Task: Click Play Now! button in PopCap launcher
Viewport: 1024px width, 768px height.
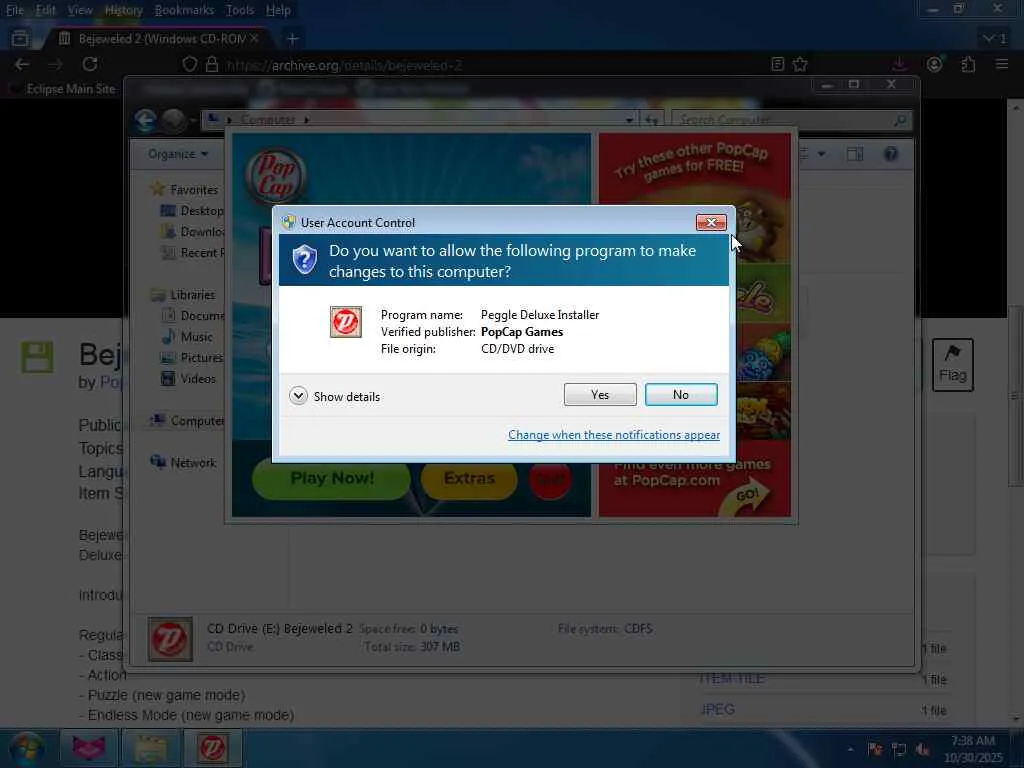Action: point(332,479)
